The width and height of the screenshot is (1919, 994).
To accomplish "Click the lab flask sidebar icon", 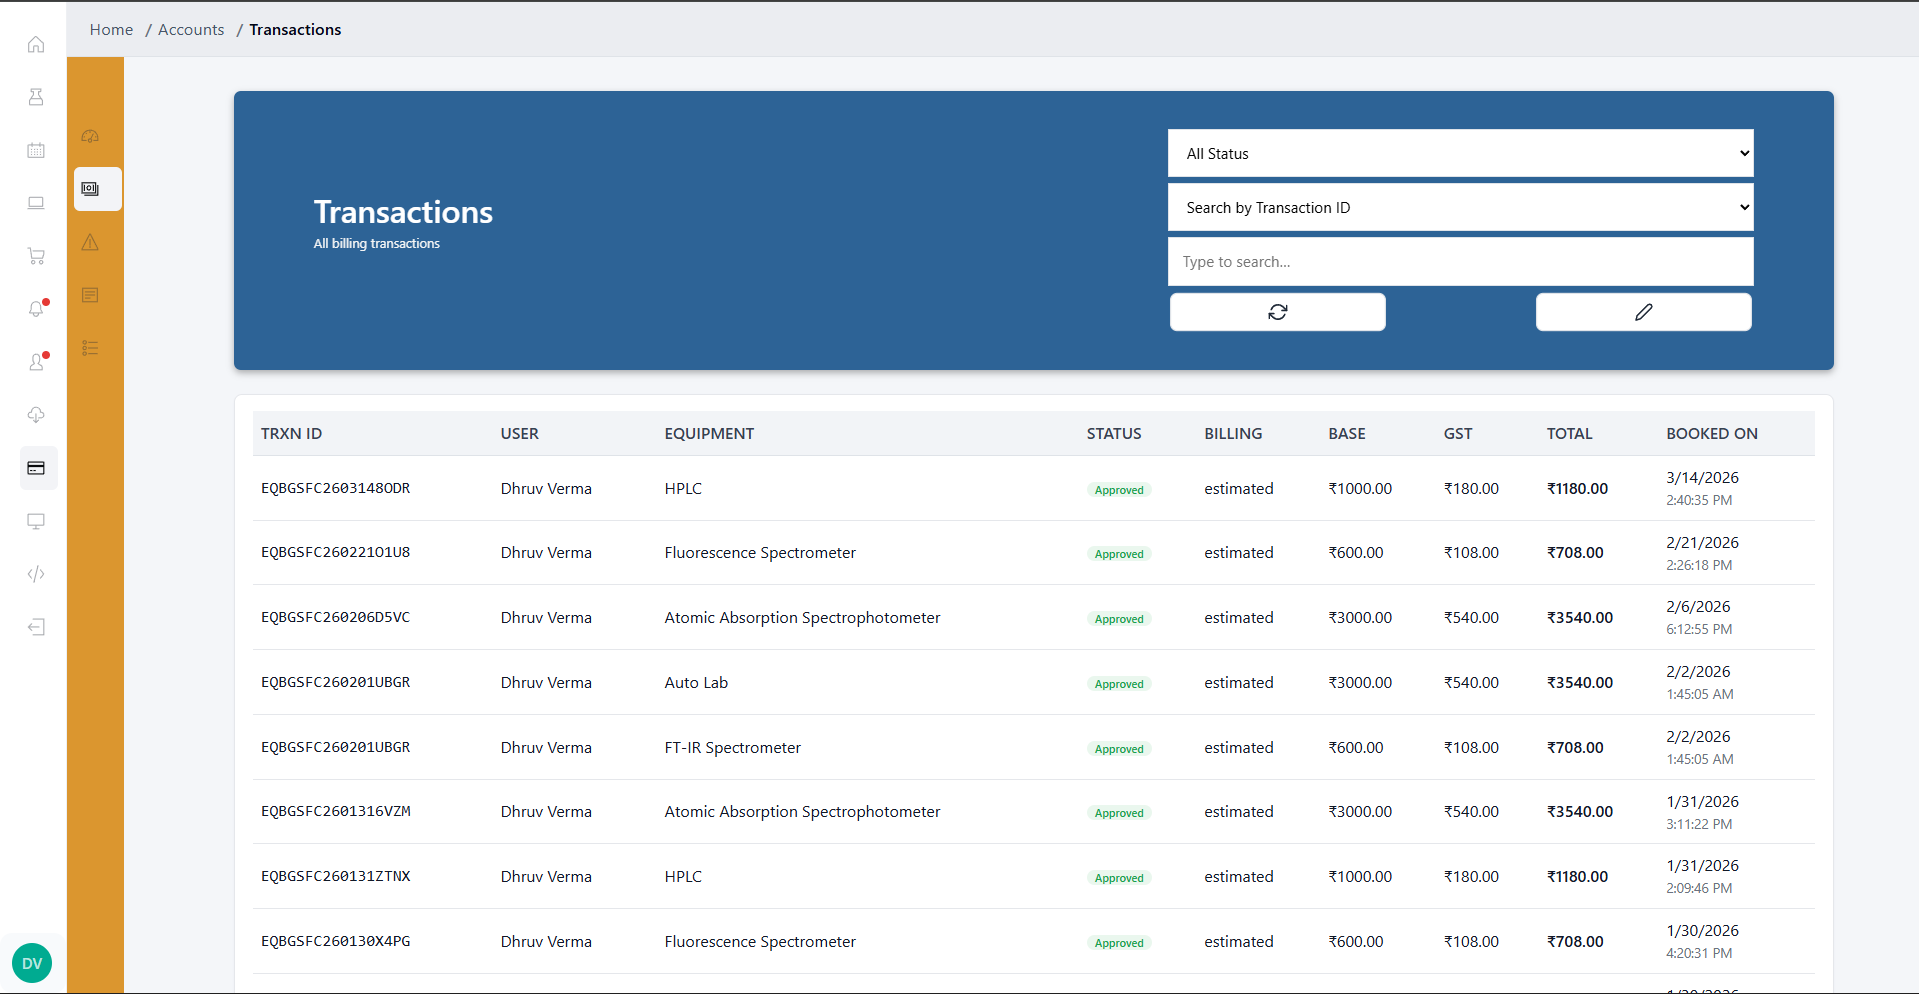I will [x=36, y=97].
